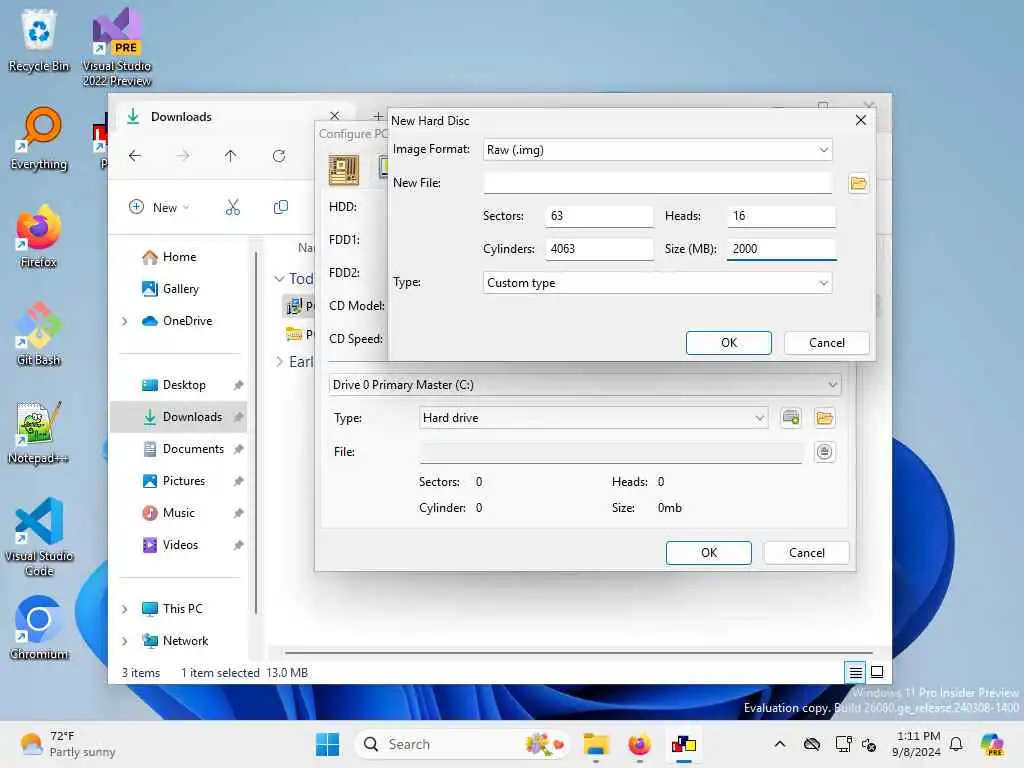
Task: Click Cancel in Configure PC dialog
Action: click(x=807, y=553)
